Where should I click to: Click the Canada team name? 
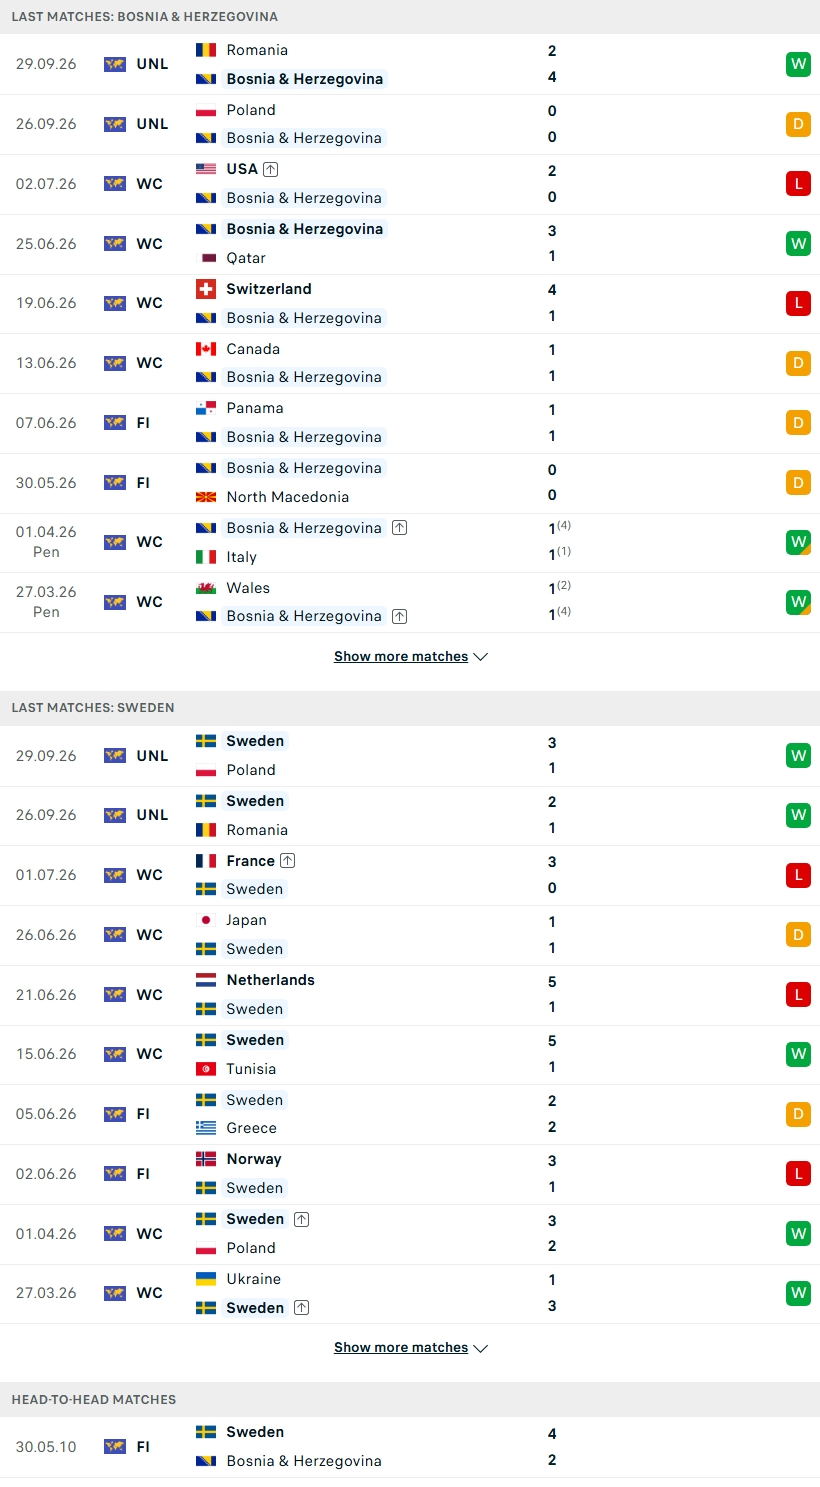[253, 349]
